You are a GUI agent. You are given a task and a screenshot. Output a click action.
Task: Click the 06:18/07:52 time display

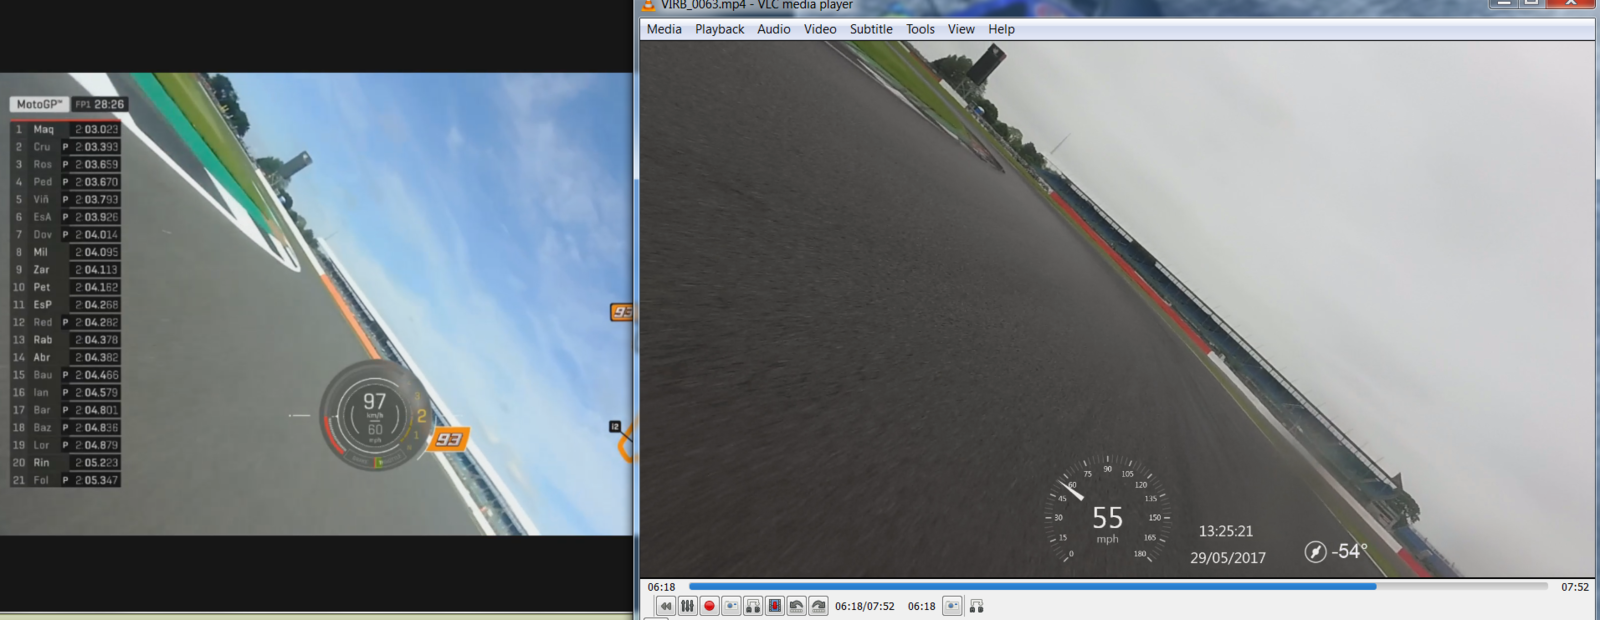click(x=865, y=606)
